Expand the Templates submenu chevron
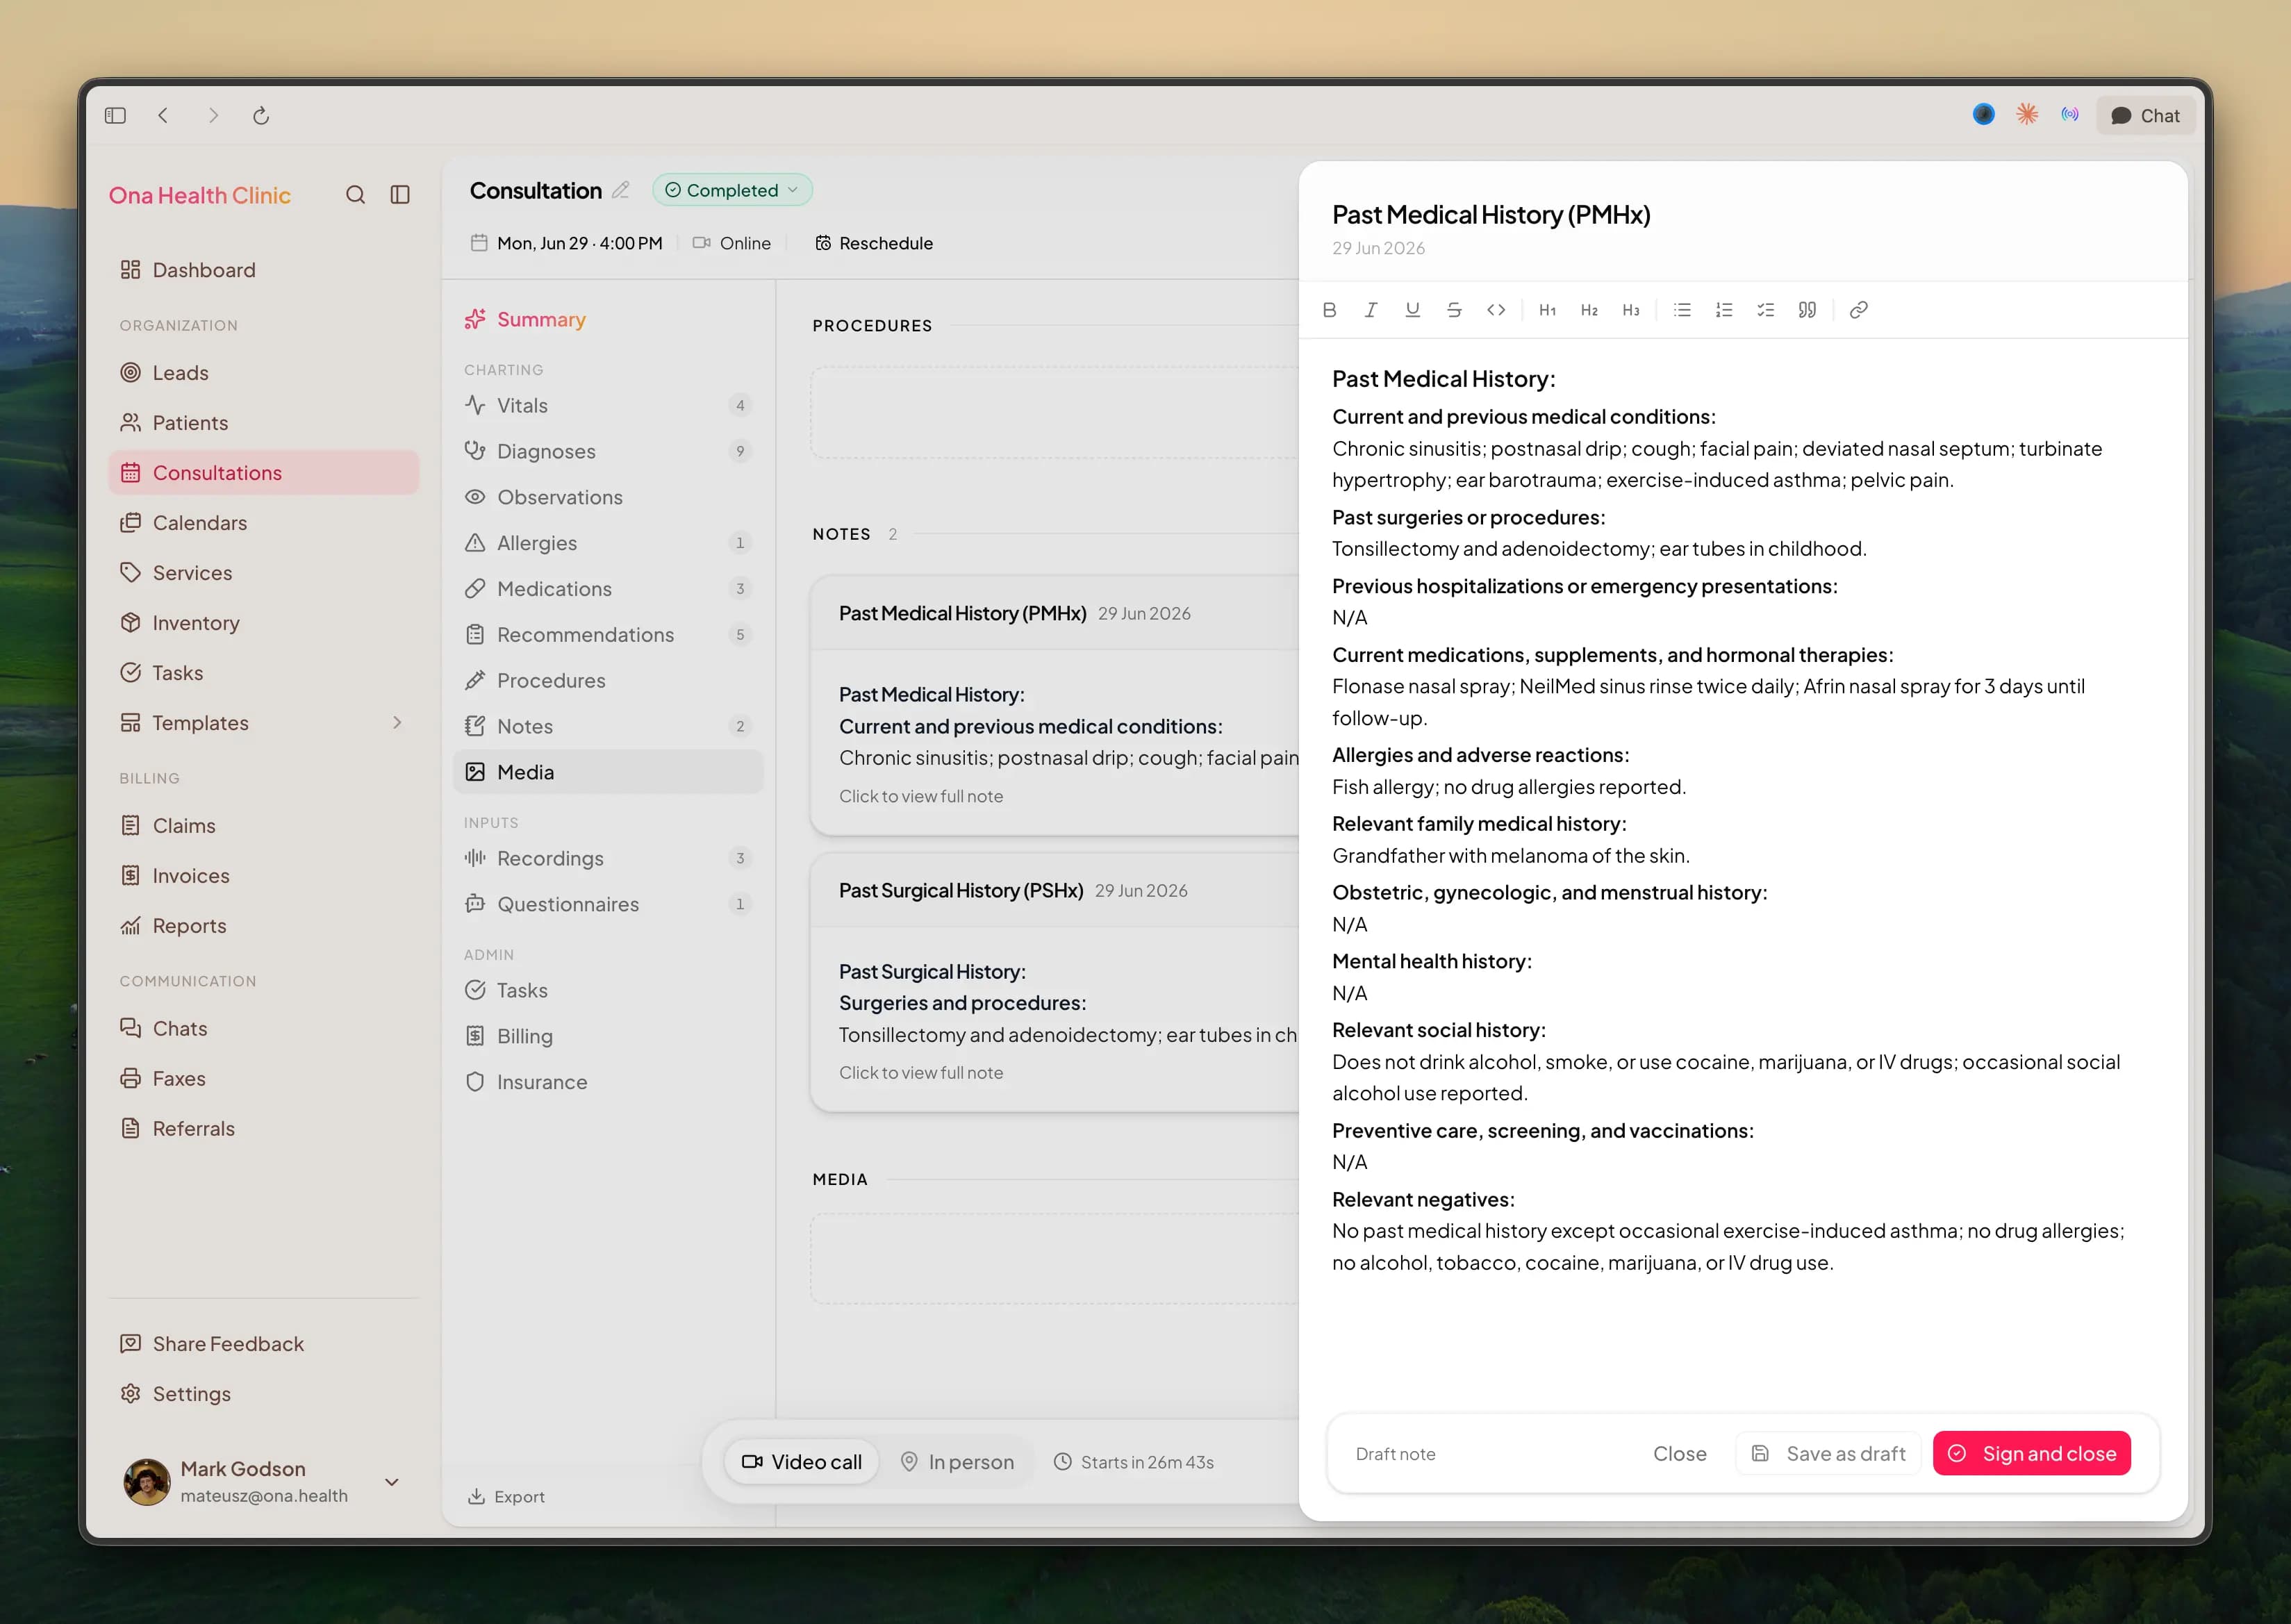Screen dimensions: 2291x1624 point(397,722)
